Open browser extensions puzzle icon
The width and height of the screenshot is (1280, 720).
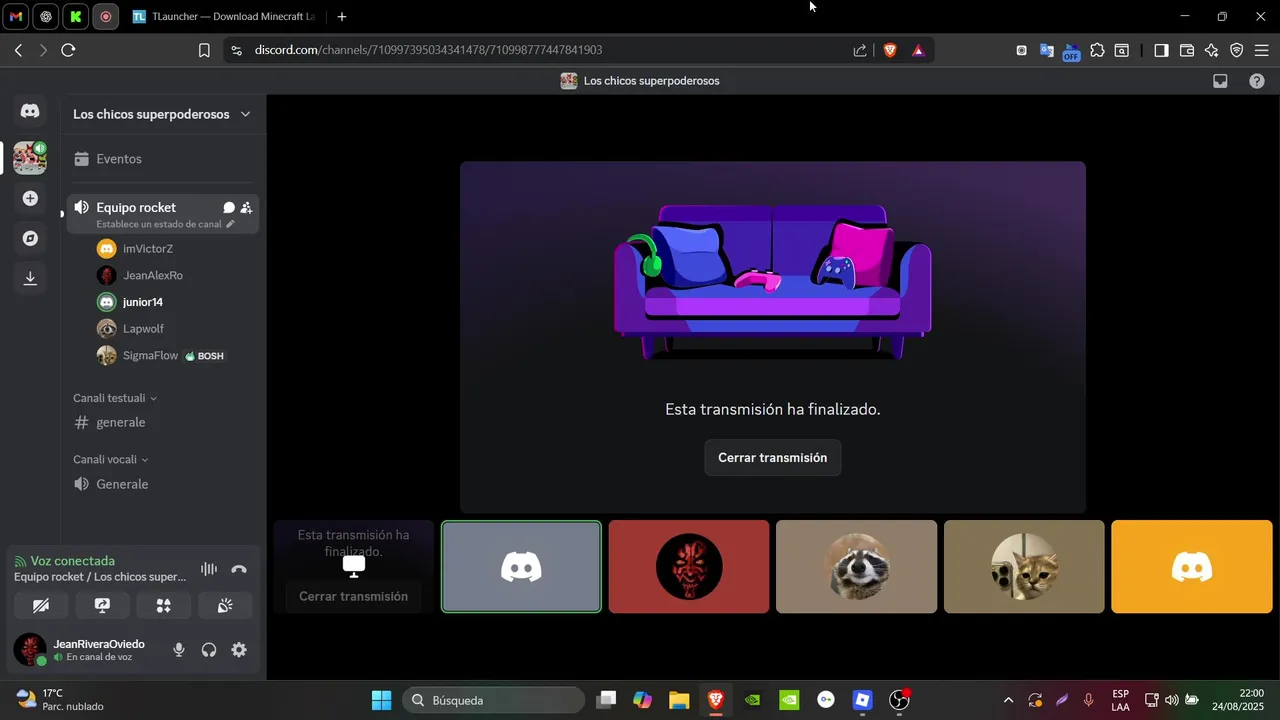click(1097, 50)
